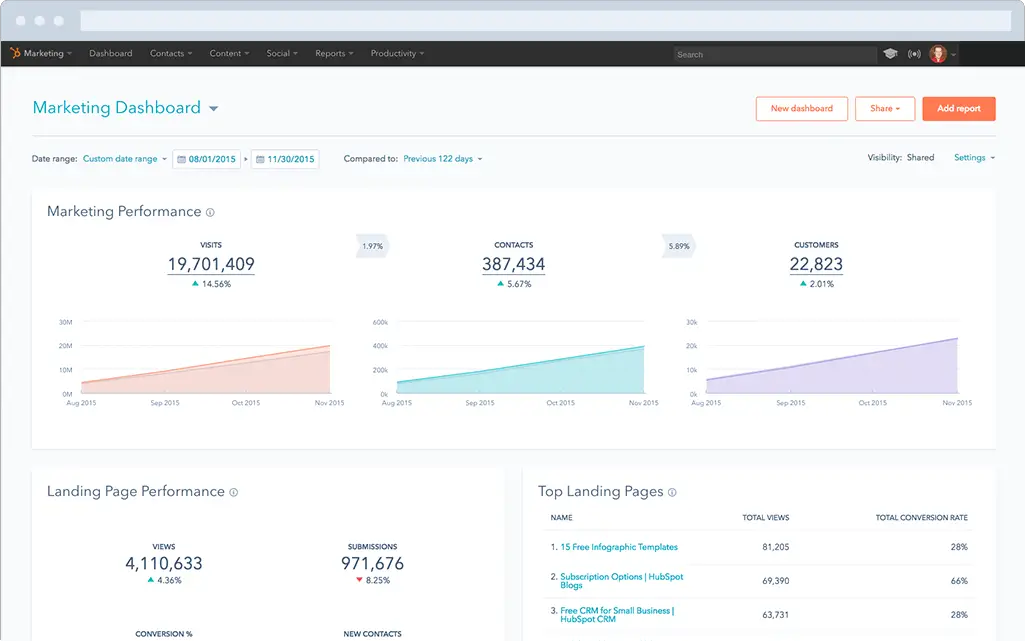Open the Settings dropdown
1025x641 pixels.
(x=974, y=157)
